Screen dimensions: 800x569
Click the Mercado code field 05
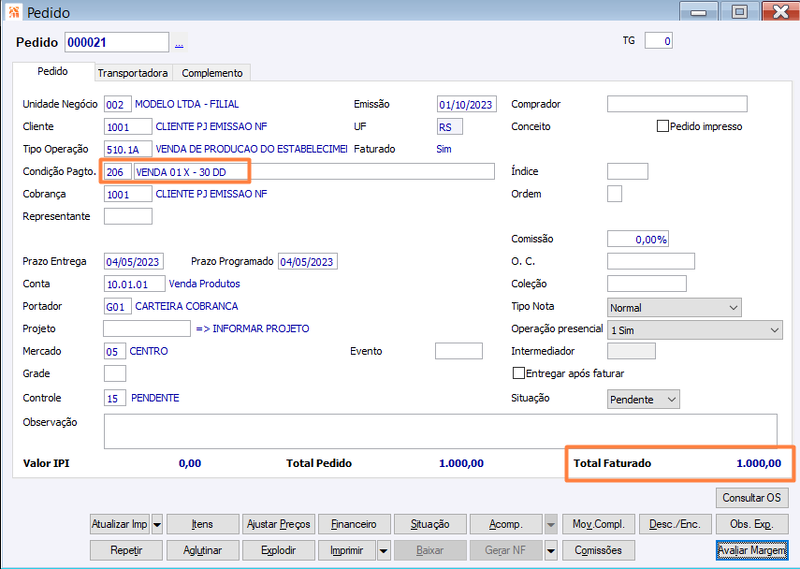click(x=115, y=351)
